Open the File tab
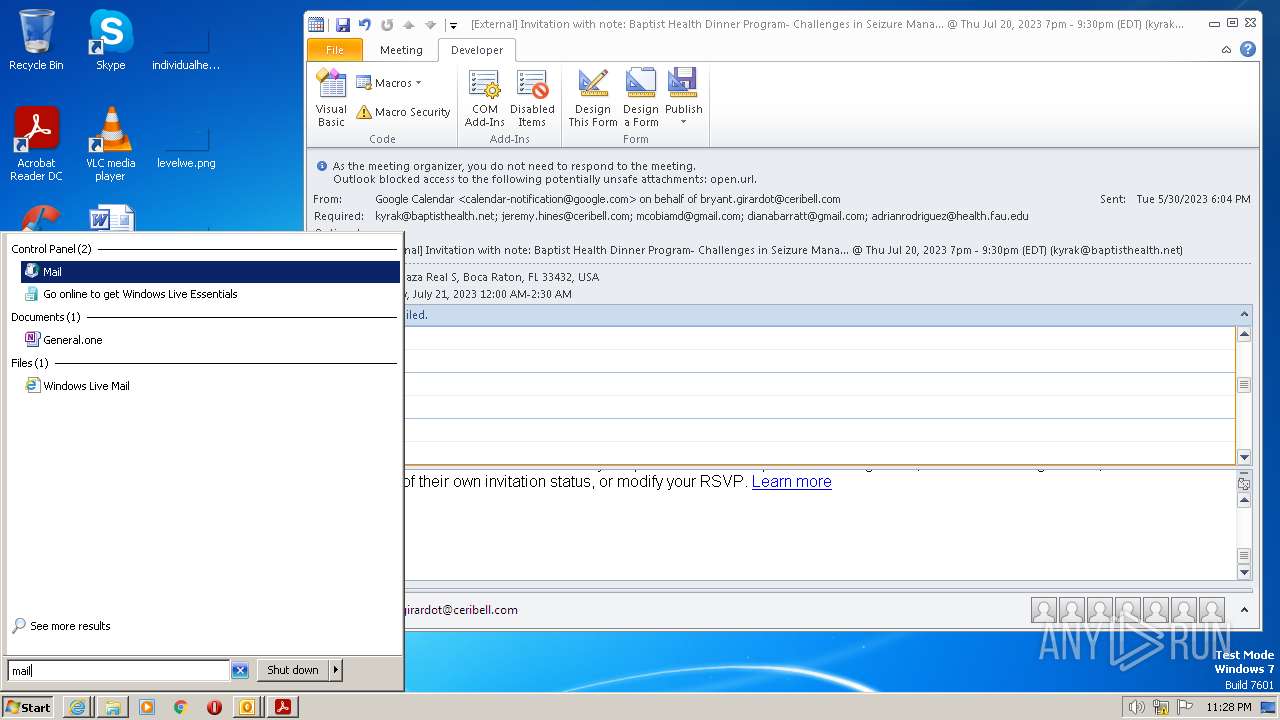1280x720 pixels. 335,50
